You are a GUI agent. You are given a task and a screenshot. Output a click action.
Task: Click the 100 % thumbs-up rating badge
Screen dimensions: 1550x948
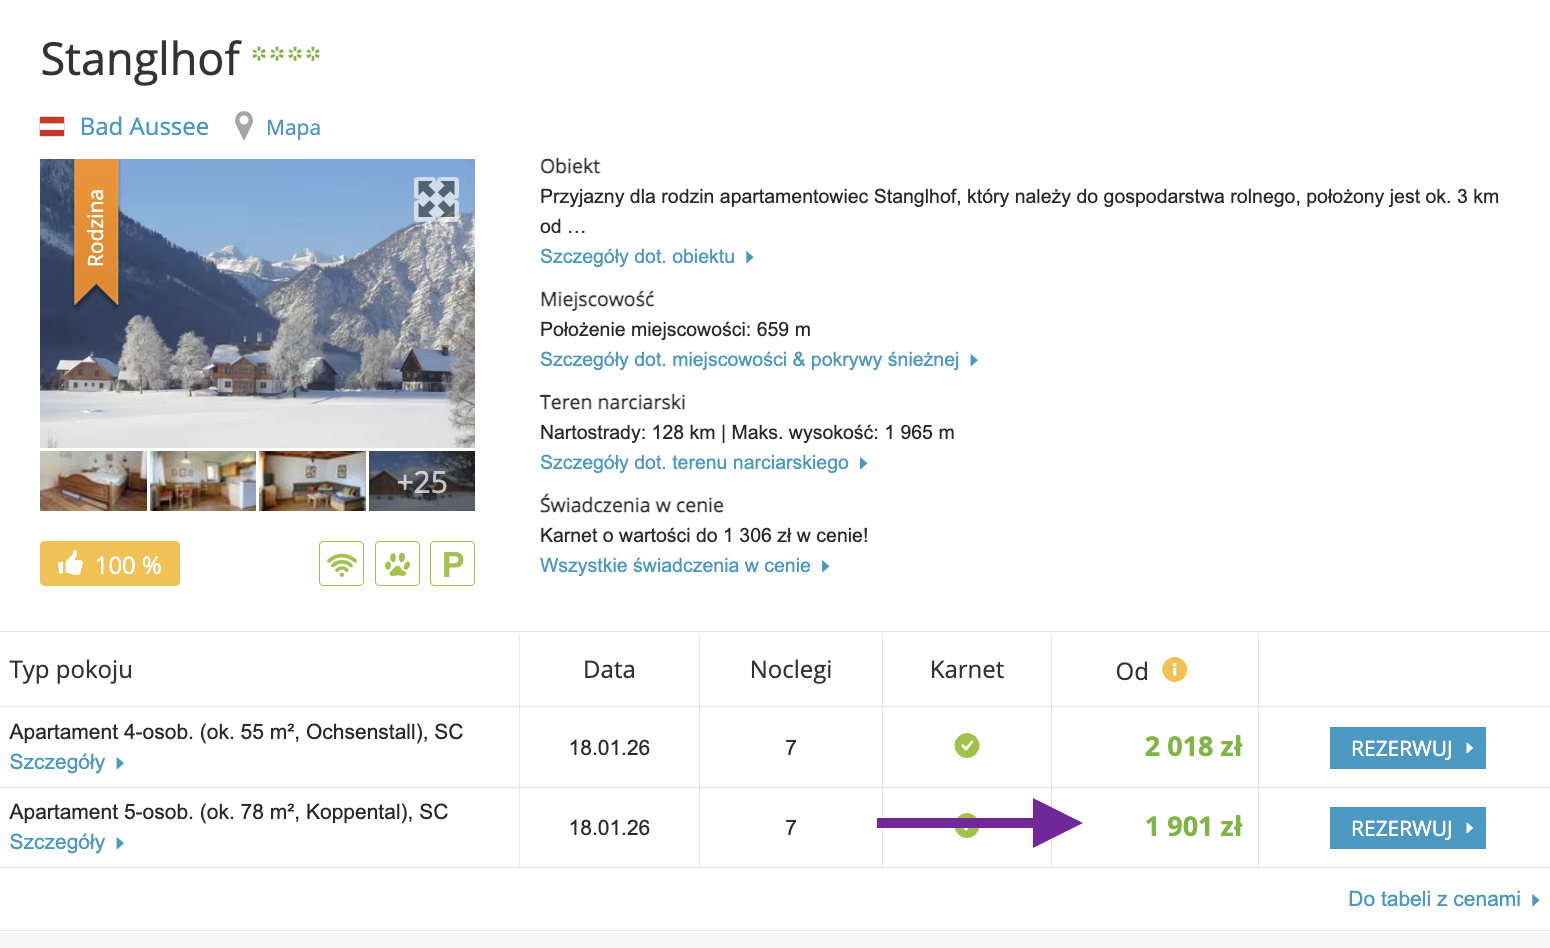tap(110, 564)
